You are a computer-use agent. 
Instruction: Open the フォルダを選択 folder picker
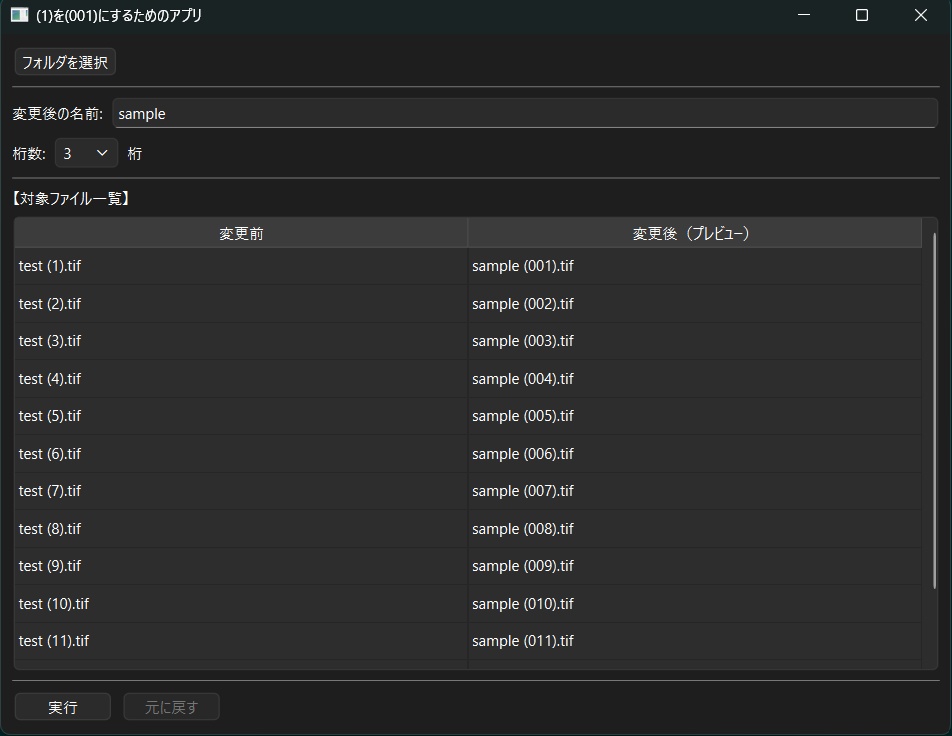(x=65, y=62)
